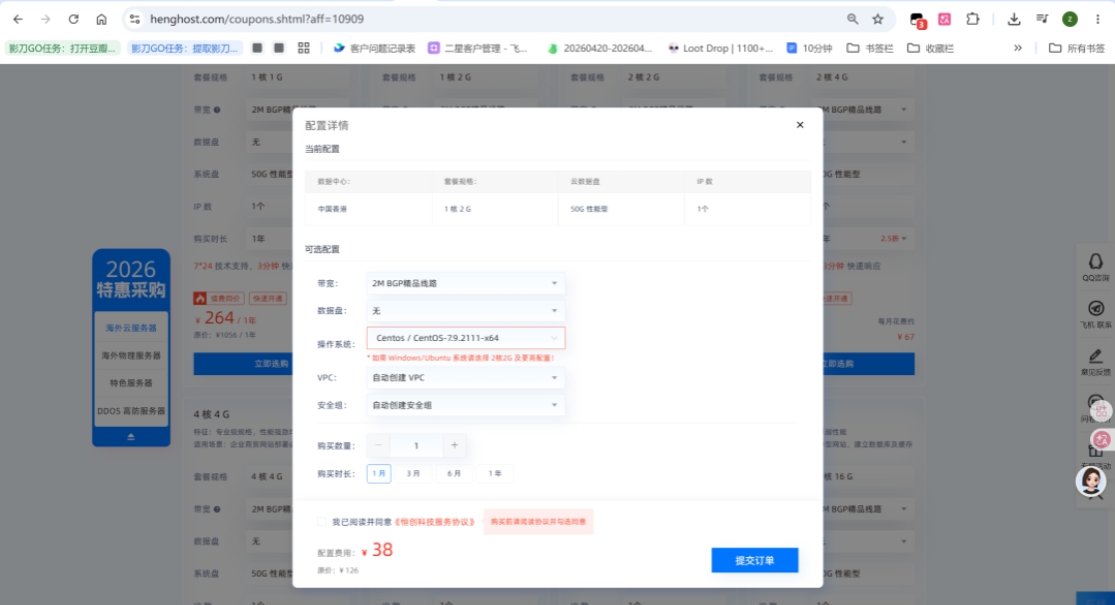1115x605 pixels.
Task: Close the 配置详情 dialog with the X
Action: (800, 125)
